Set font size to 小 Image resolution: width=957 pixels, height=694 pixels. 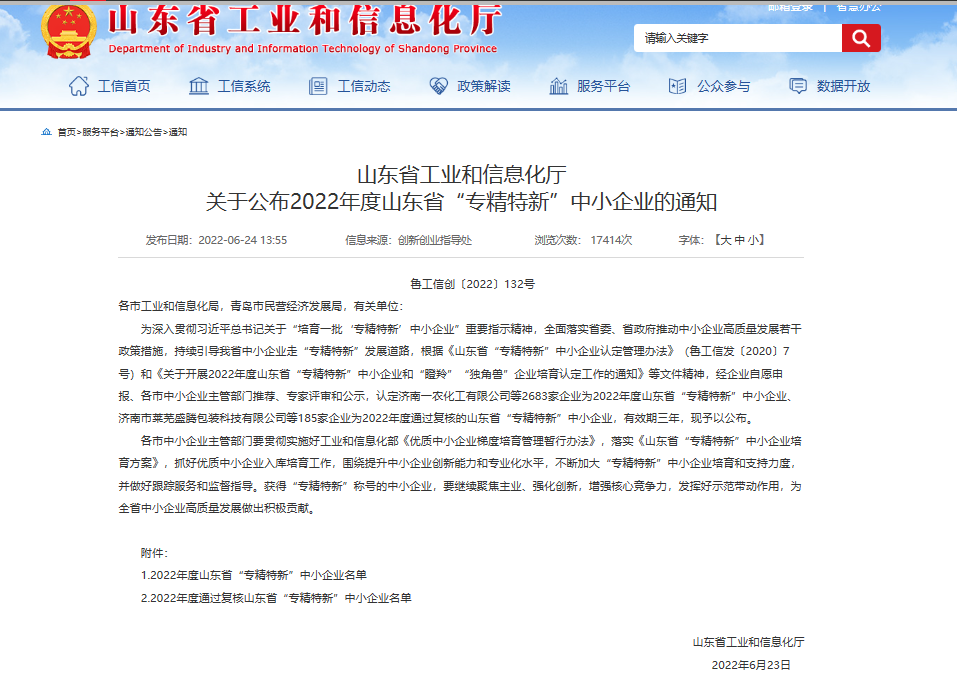point(753,240)
